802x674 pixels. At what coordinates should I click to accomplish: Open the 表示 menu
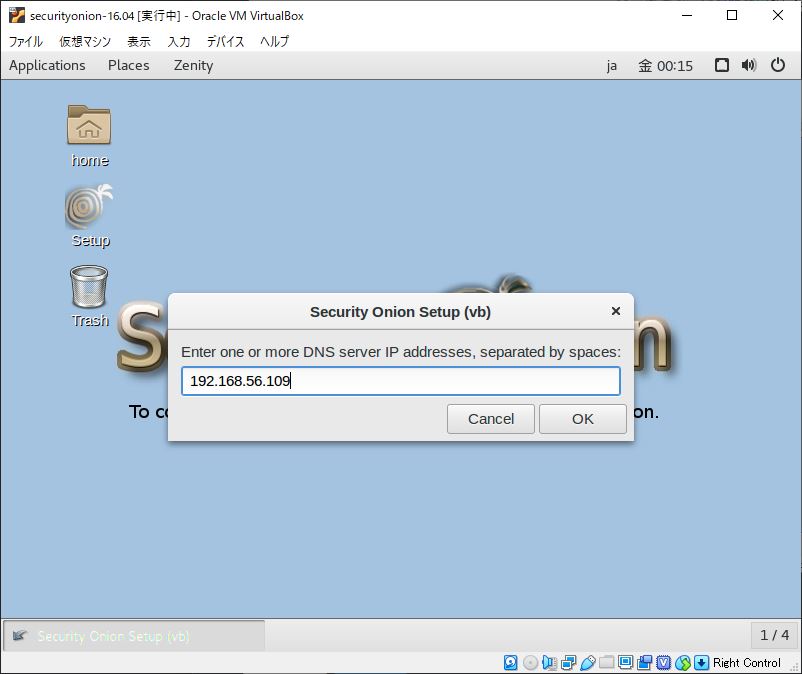pos(139,41)
